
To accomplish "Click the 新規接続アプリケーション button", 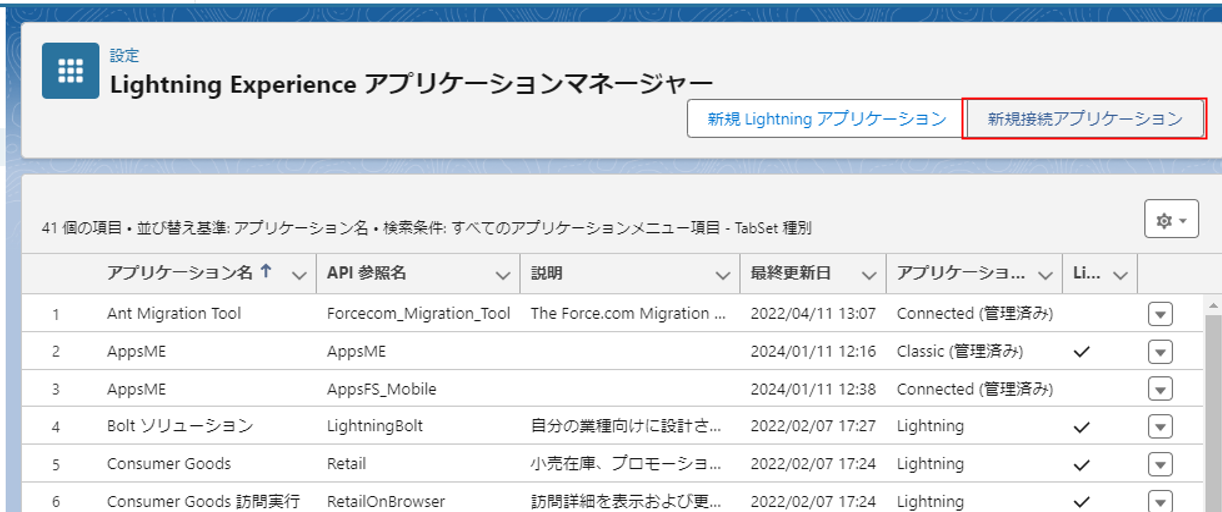I will point(1084,119).
